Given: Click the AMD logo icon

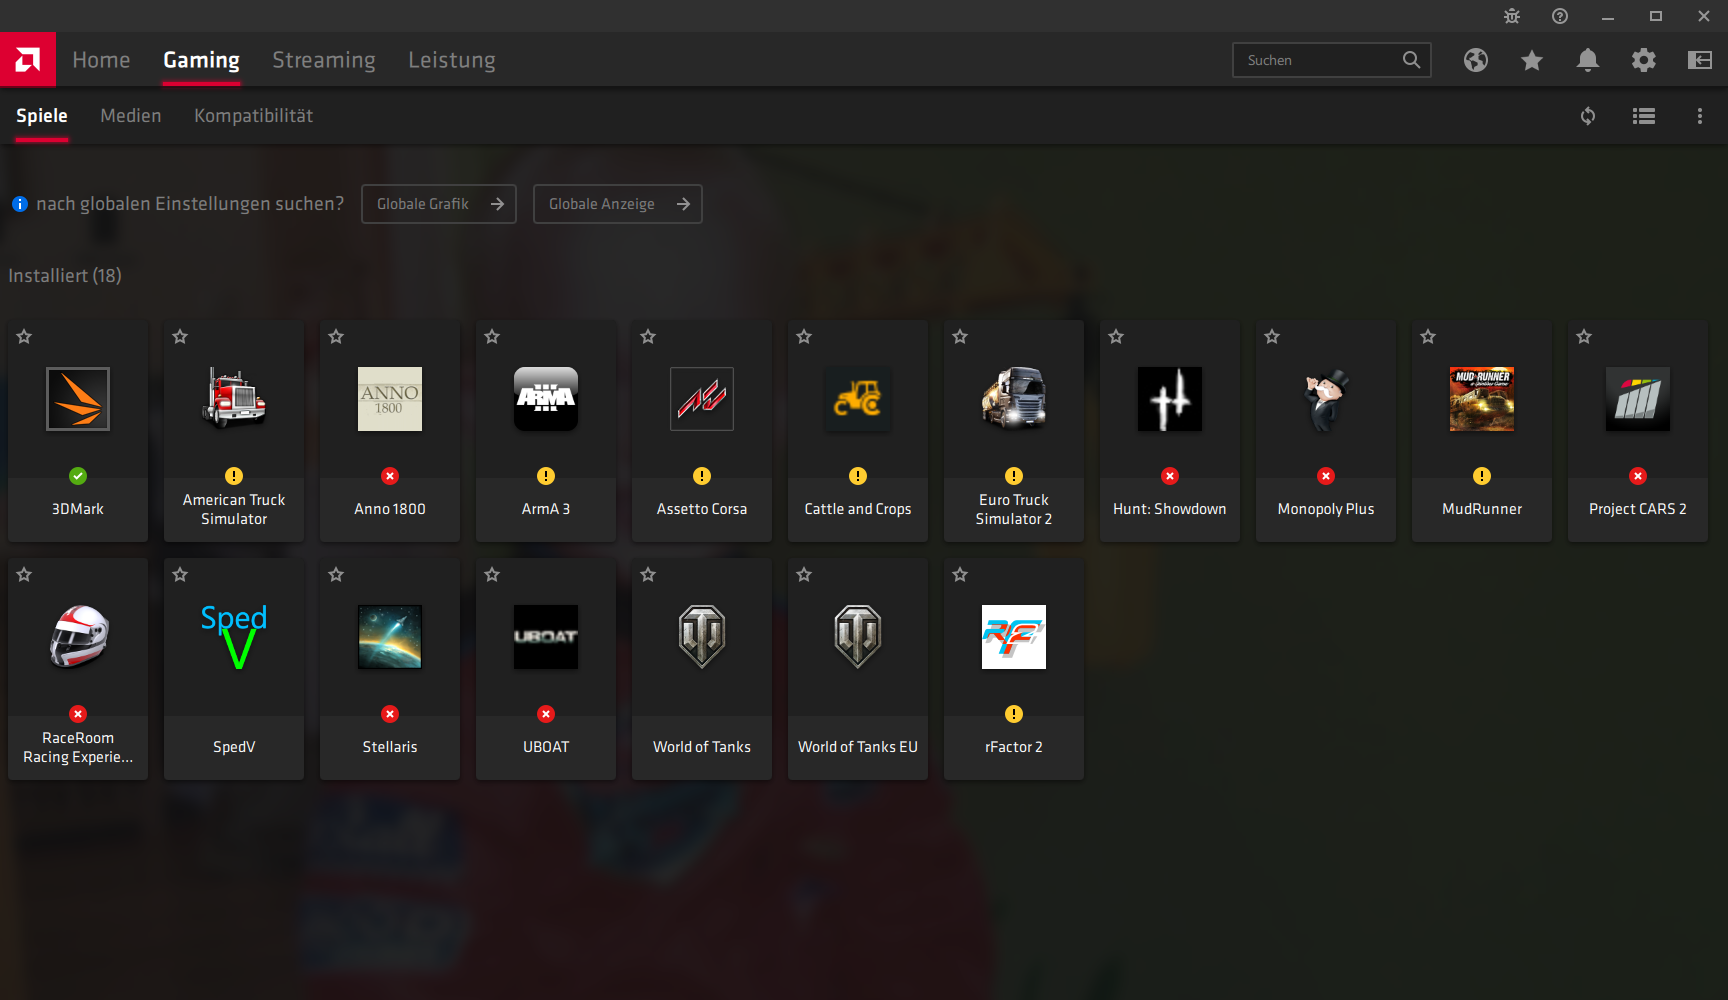Looking at the screenshot, I should coord(28,60).
